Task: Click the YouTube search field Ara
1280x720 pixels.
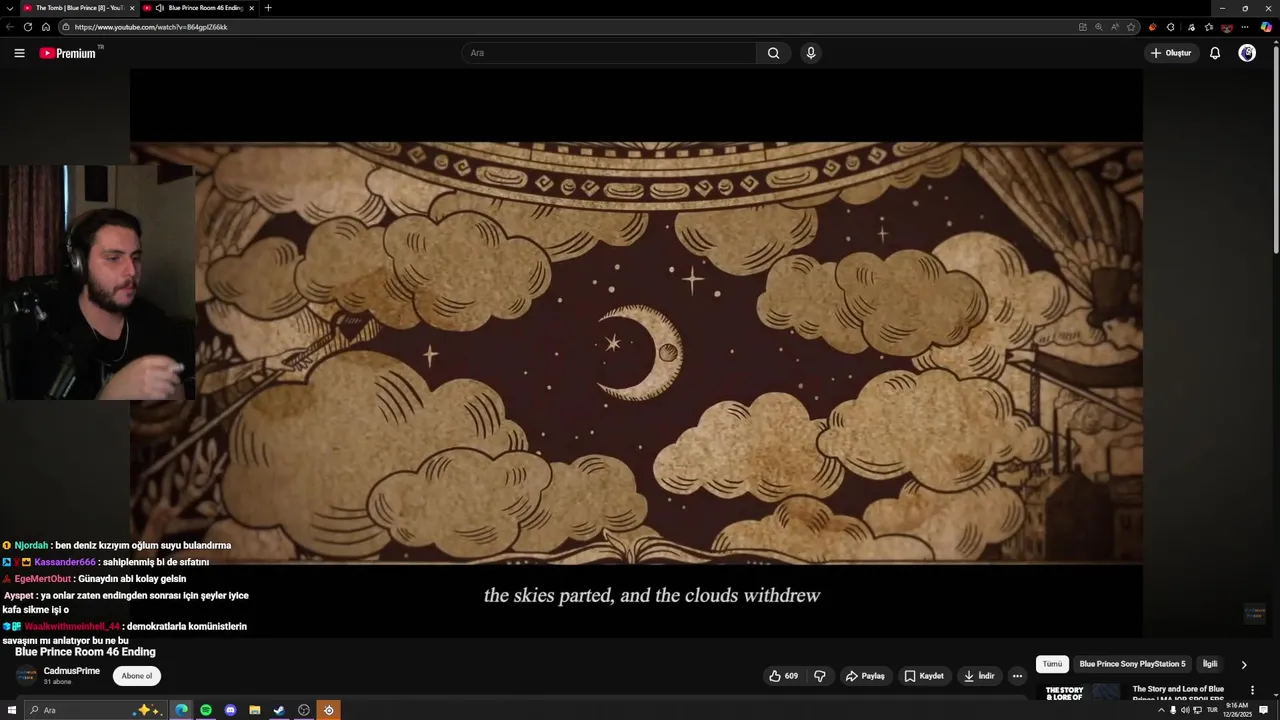Action: [x=610, y=53]
